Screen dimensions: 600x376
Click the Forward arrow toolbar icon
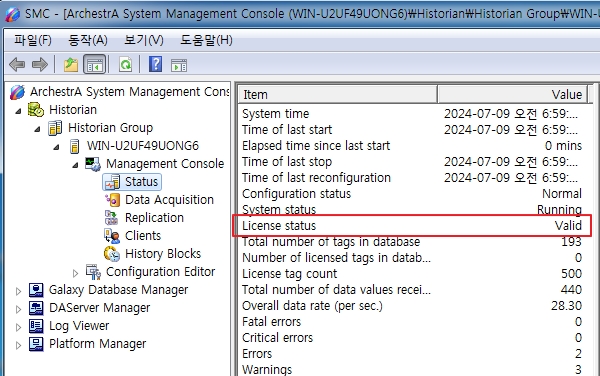(x=40, y=65)
